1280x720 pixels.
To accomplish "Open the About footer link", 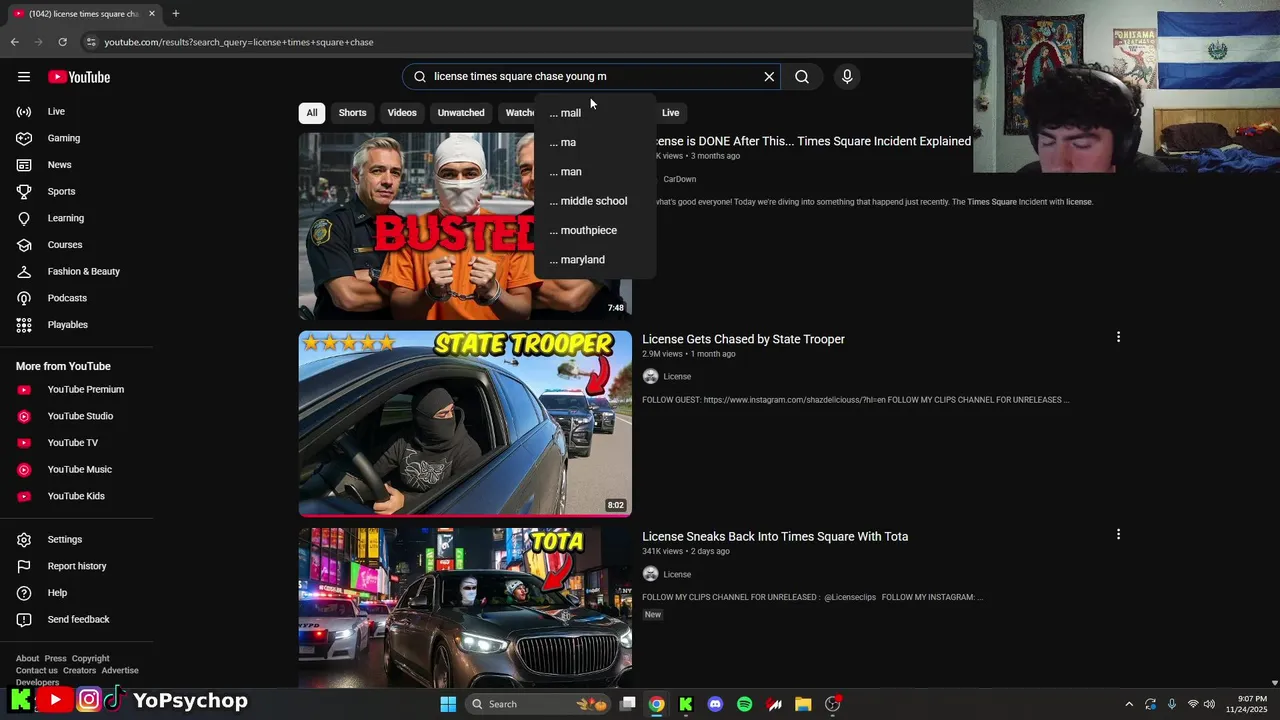I will (27, 658).
